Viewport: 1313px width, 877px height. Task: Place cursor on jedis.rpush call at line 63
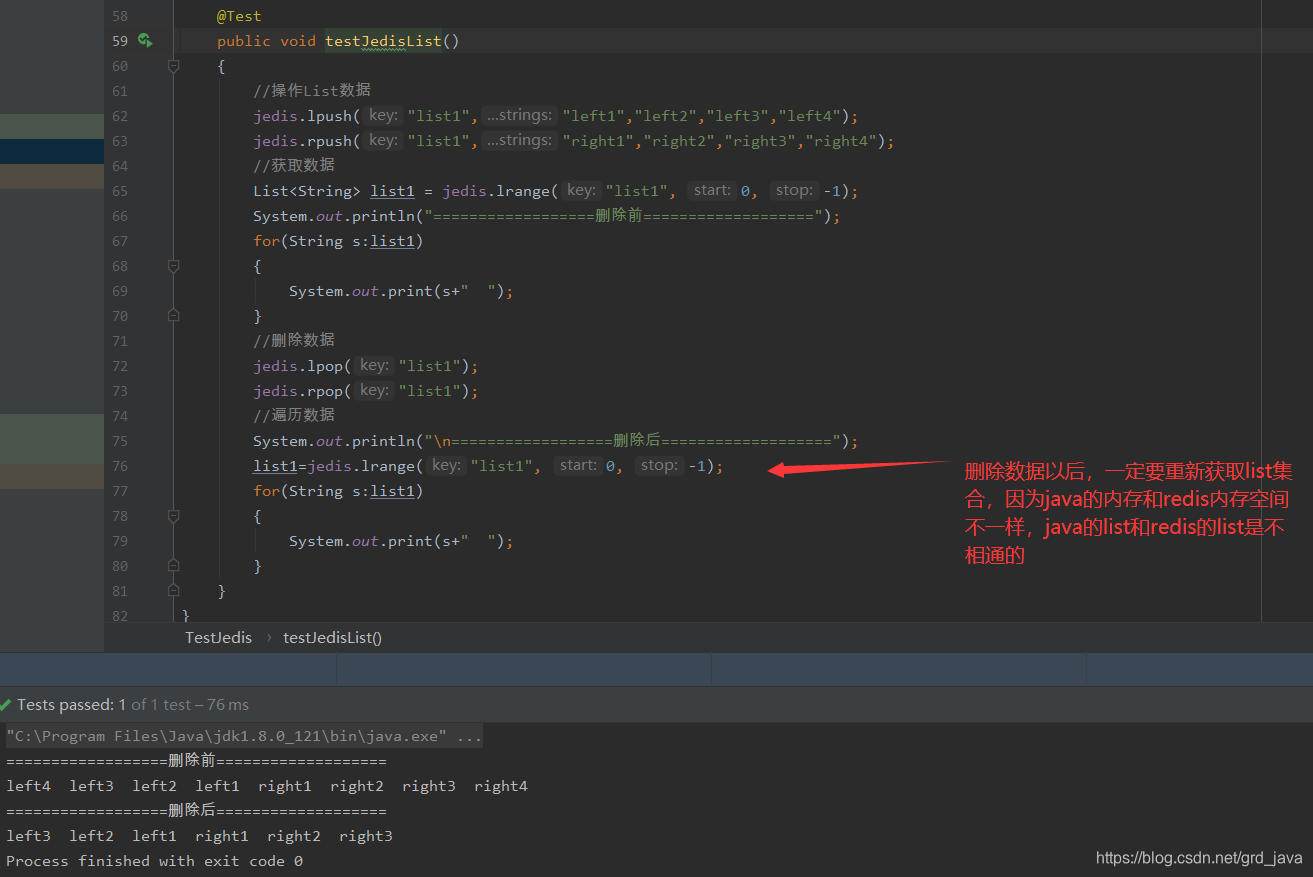[302, 141]
